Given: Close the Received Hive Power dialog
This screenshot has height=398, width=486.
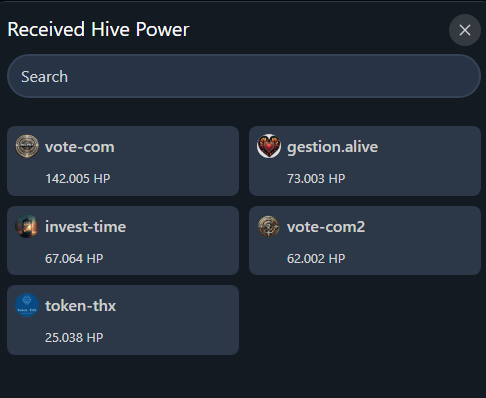Looking at the screenshot, I should tap(465, 30).
